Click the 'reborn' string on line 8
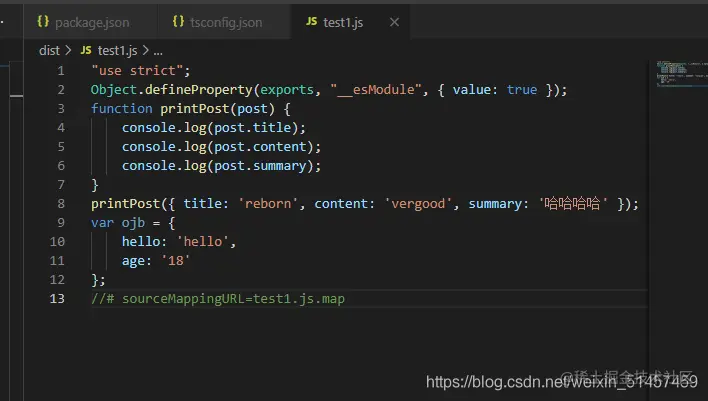This screenshot has width=708, height=401. pyautogui.click(x=268, y=204)
